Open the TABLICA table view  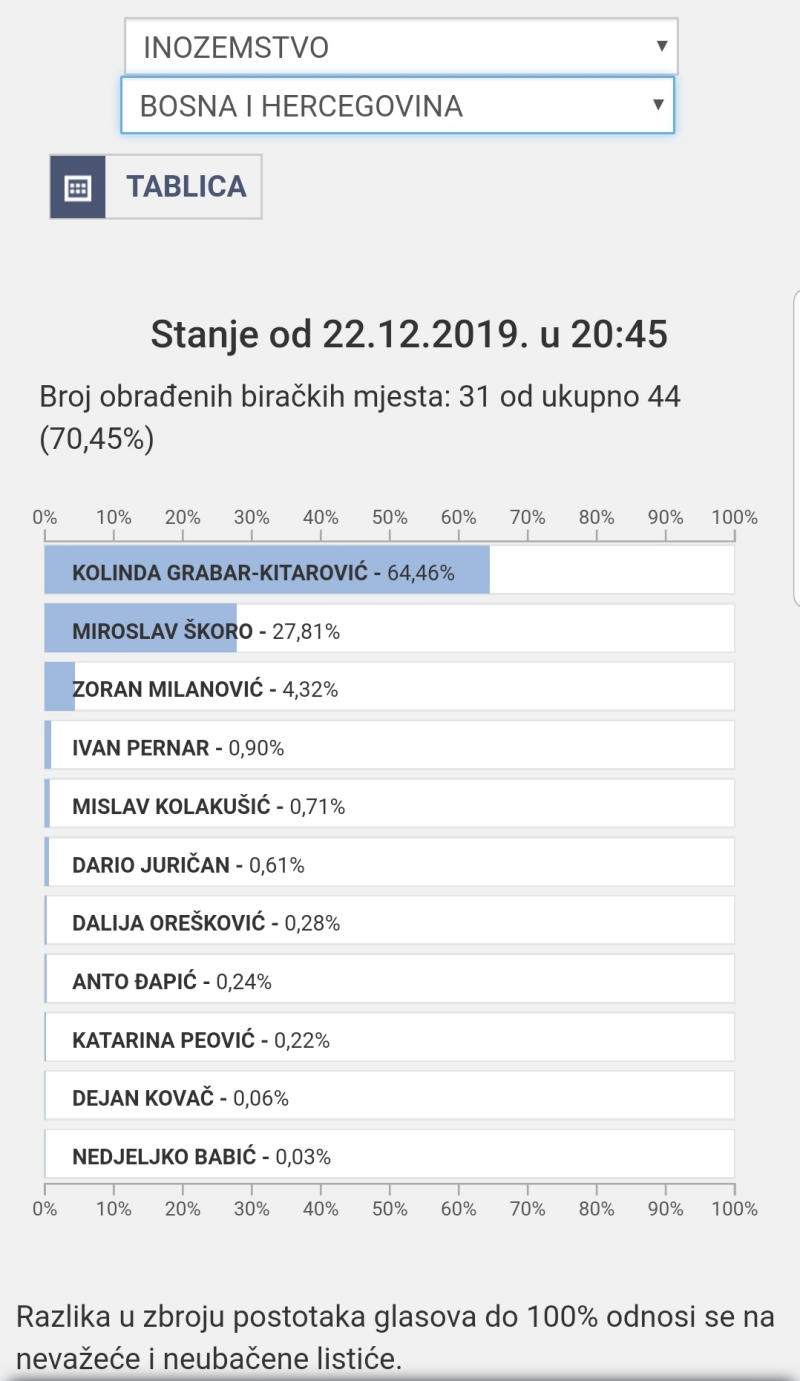click(x=156, y=187)
